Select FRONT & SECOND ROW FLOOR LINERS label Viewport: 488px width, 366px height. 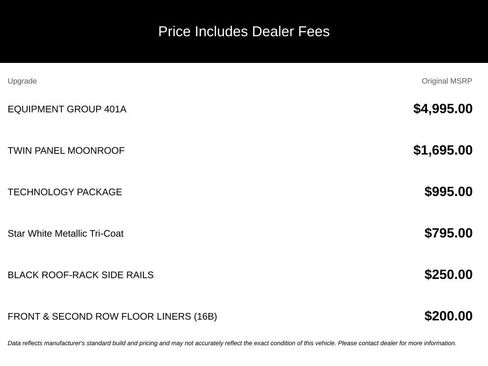[112, 316]
